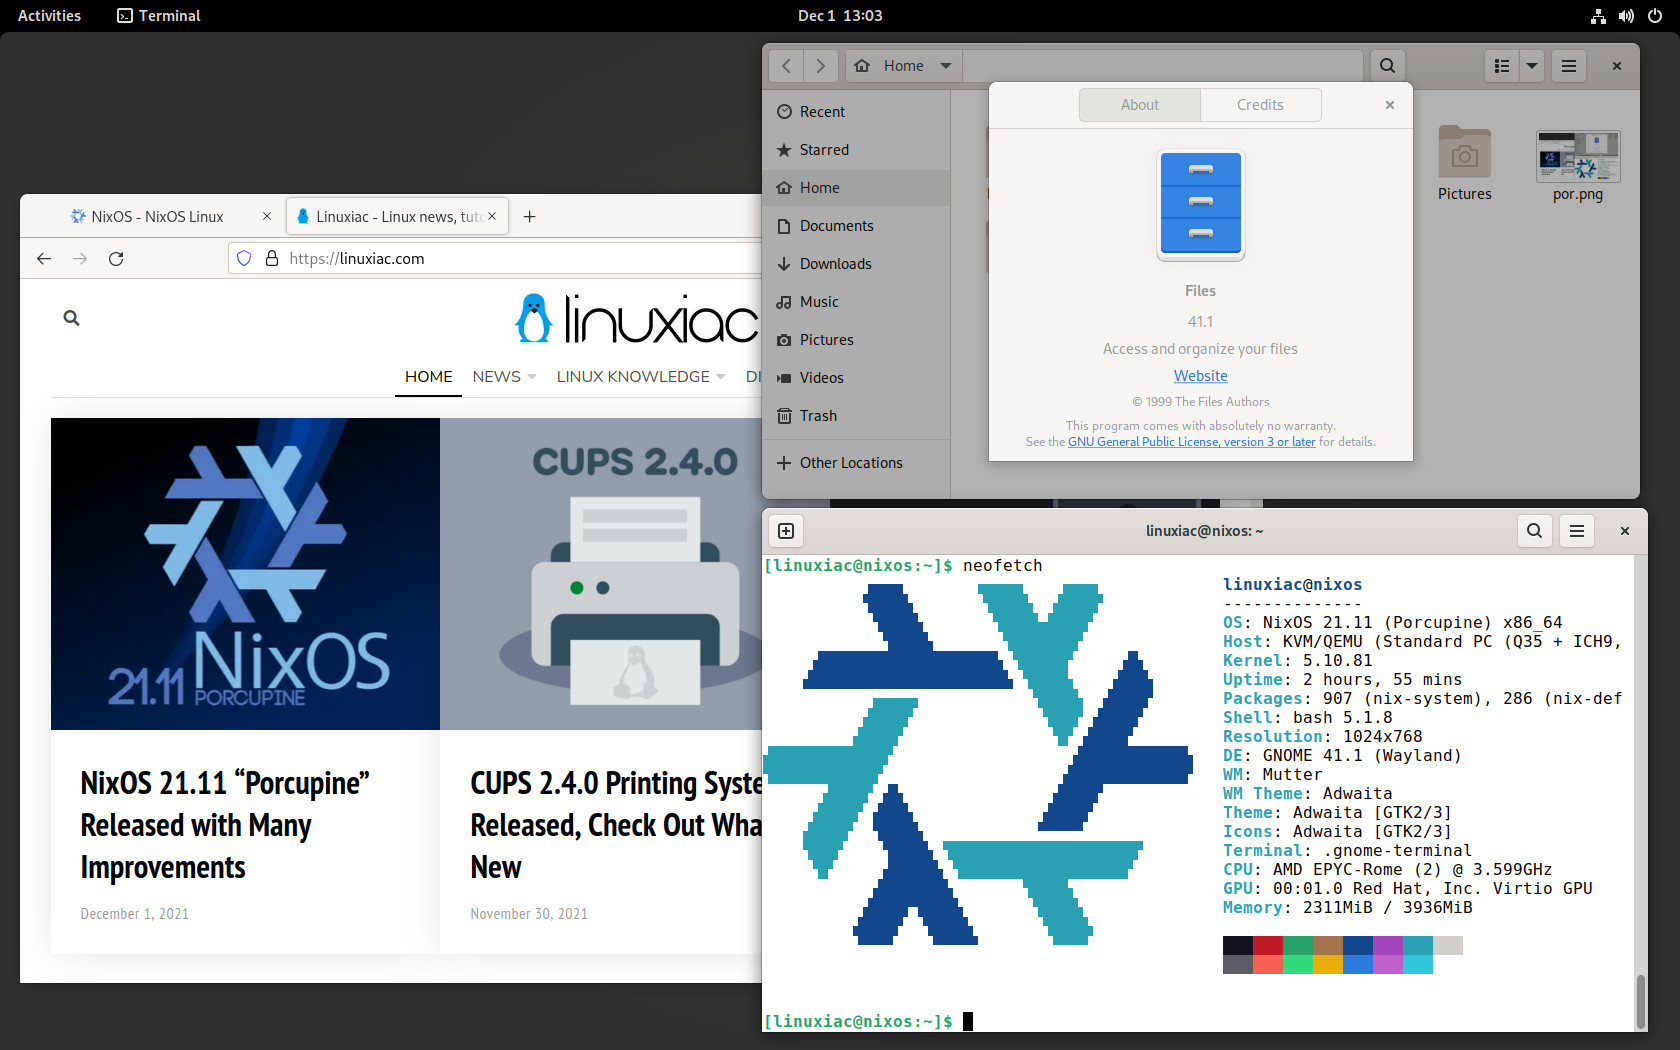Reload the linuxiac.com page
This screenshot has width=1680, height=1050.
pos(116,259)
